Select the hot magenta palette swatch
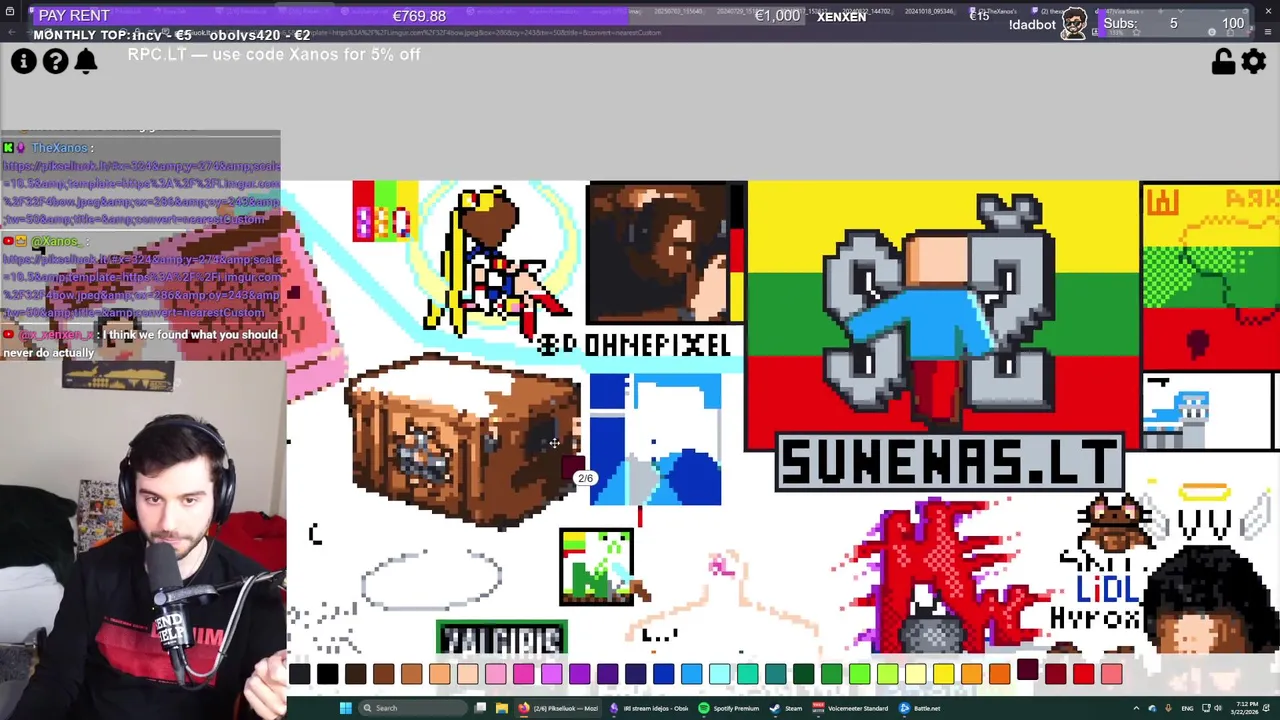This screenshot has height=720, width=1280. 523,675
